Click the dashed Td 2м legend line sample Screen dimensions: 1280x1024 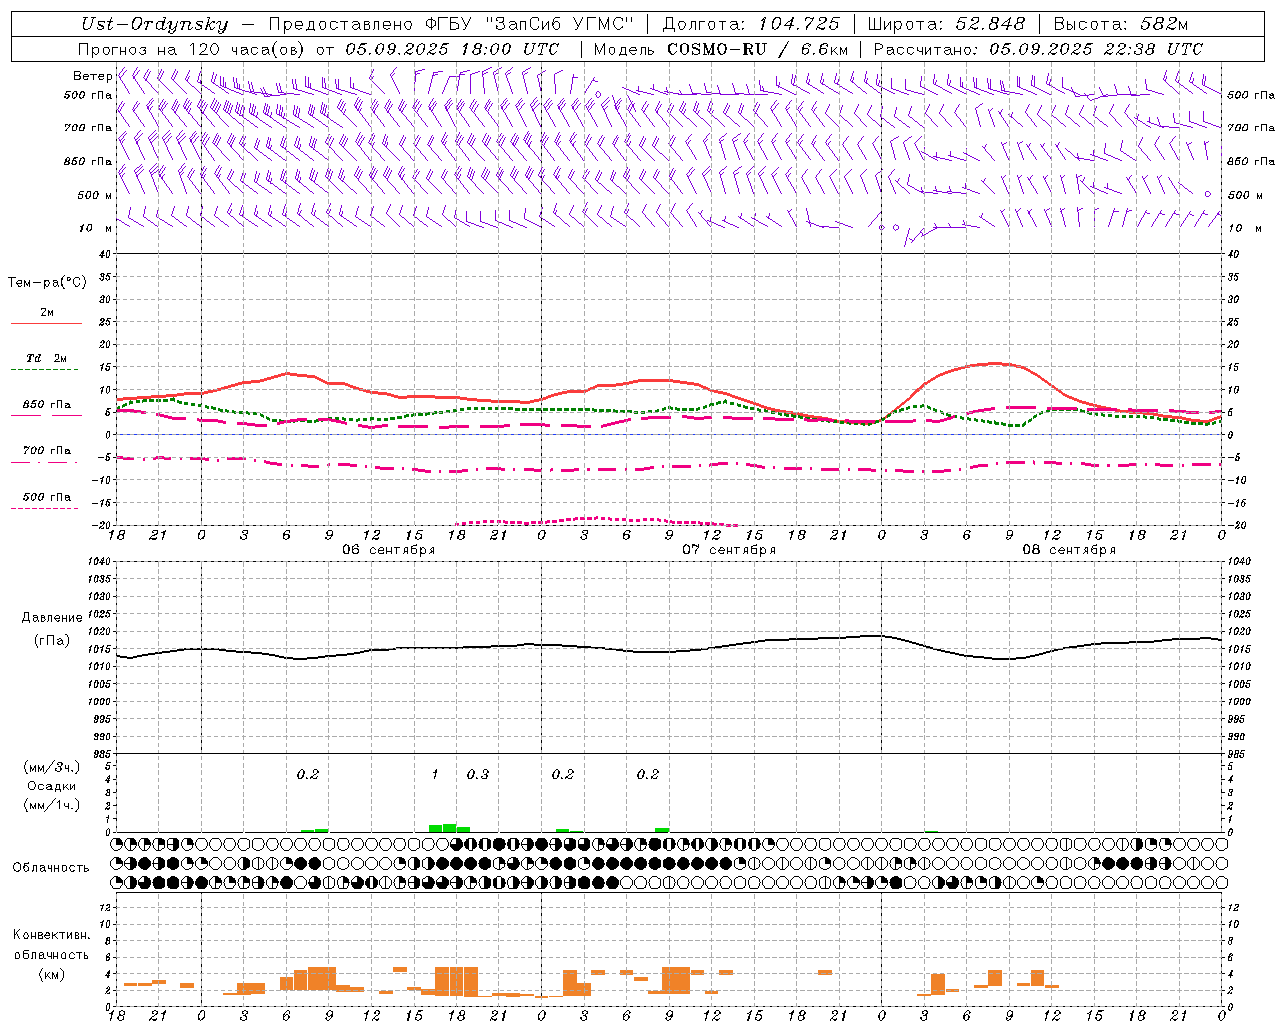(x=44, y=370)
